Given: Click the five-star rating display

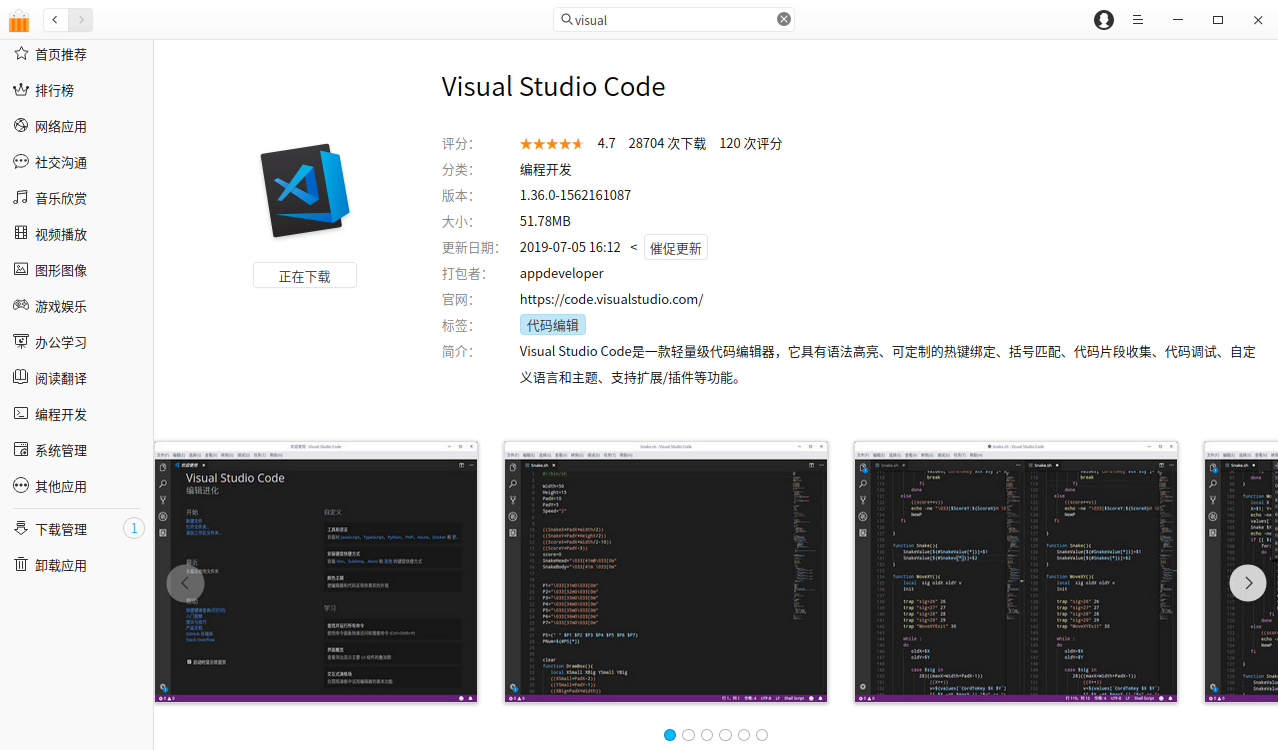Looking at the screenshot, I should [x=551, y=144].
